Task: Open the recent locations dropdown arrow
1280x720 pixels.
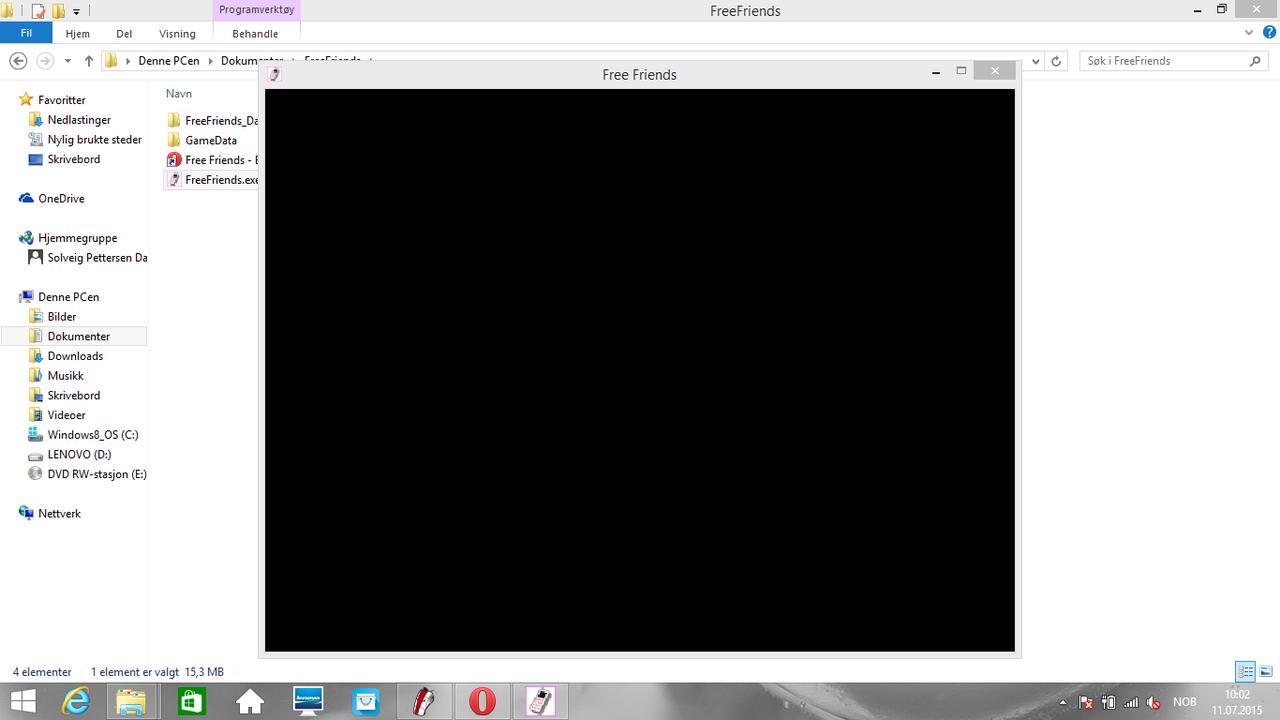Action: pos(67,61)
